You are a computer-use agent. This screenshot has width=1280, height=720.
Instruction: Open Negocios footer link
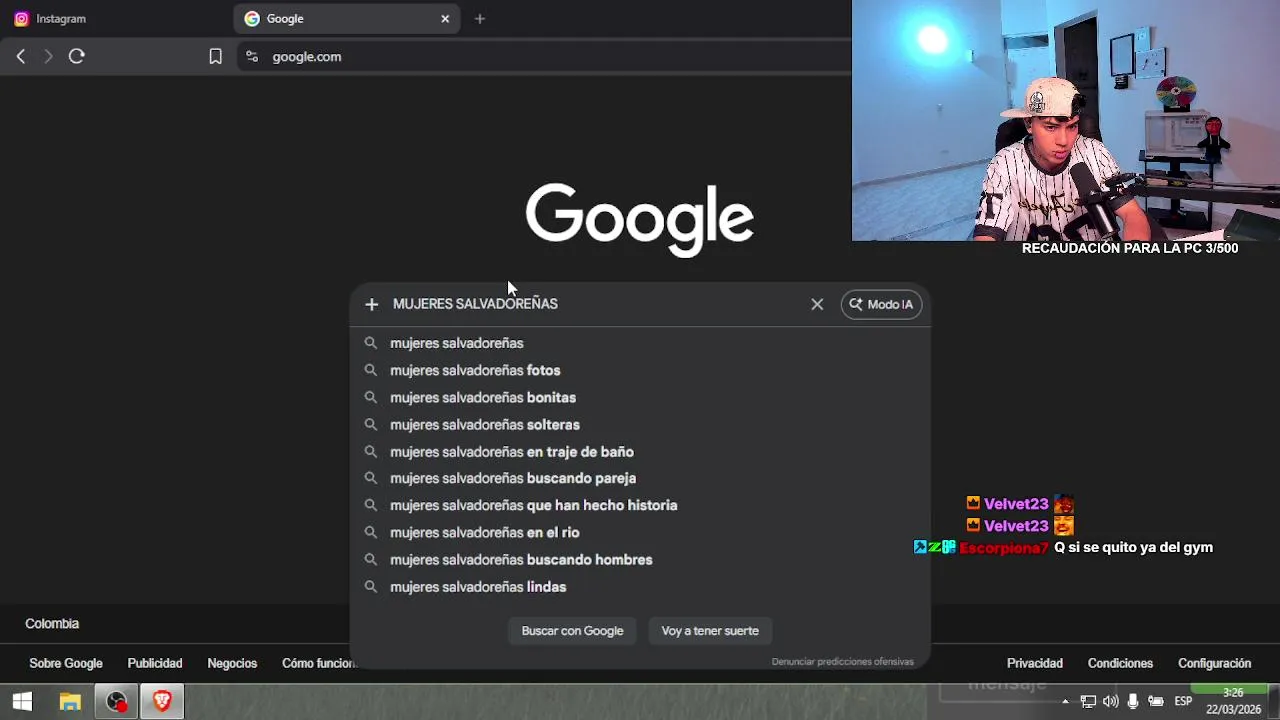[232, 663]
